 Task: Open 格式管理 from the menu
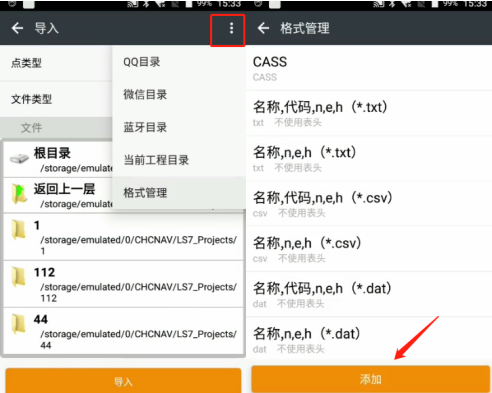tap(179, 193)
